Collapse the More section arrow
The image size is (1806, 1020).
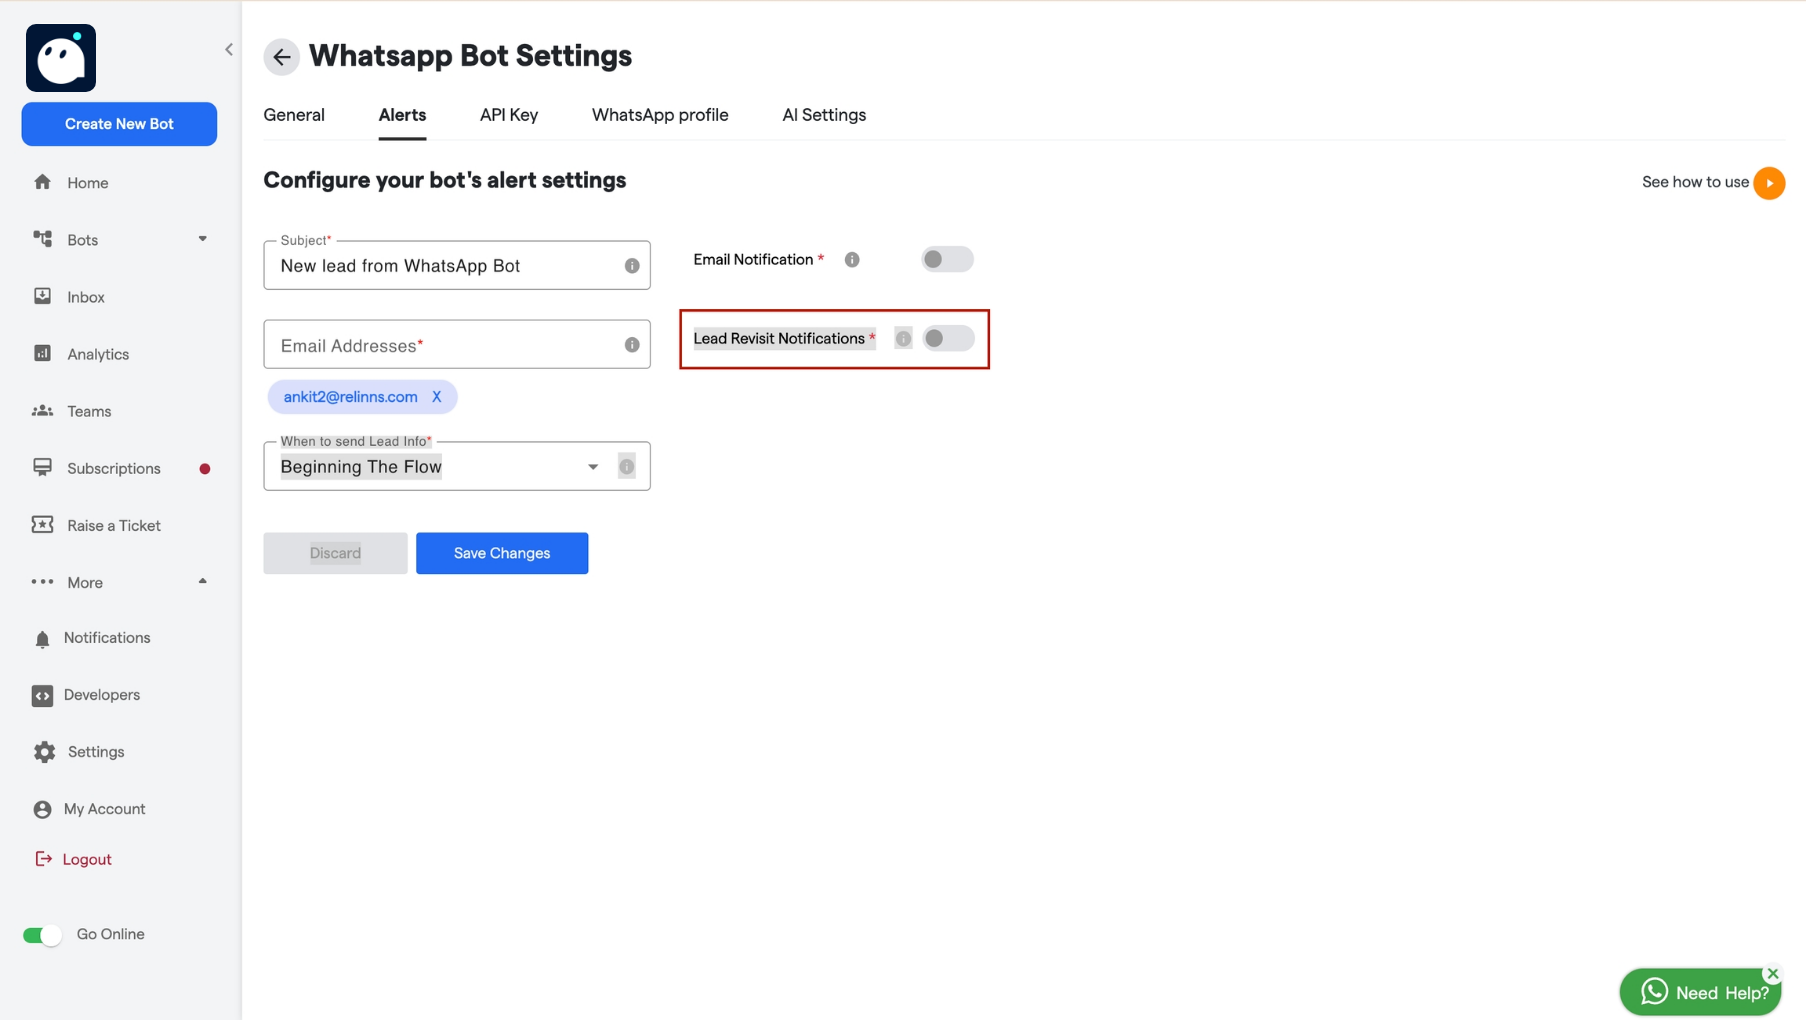[x=203, y=582]
